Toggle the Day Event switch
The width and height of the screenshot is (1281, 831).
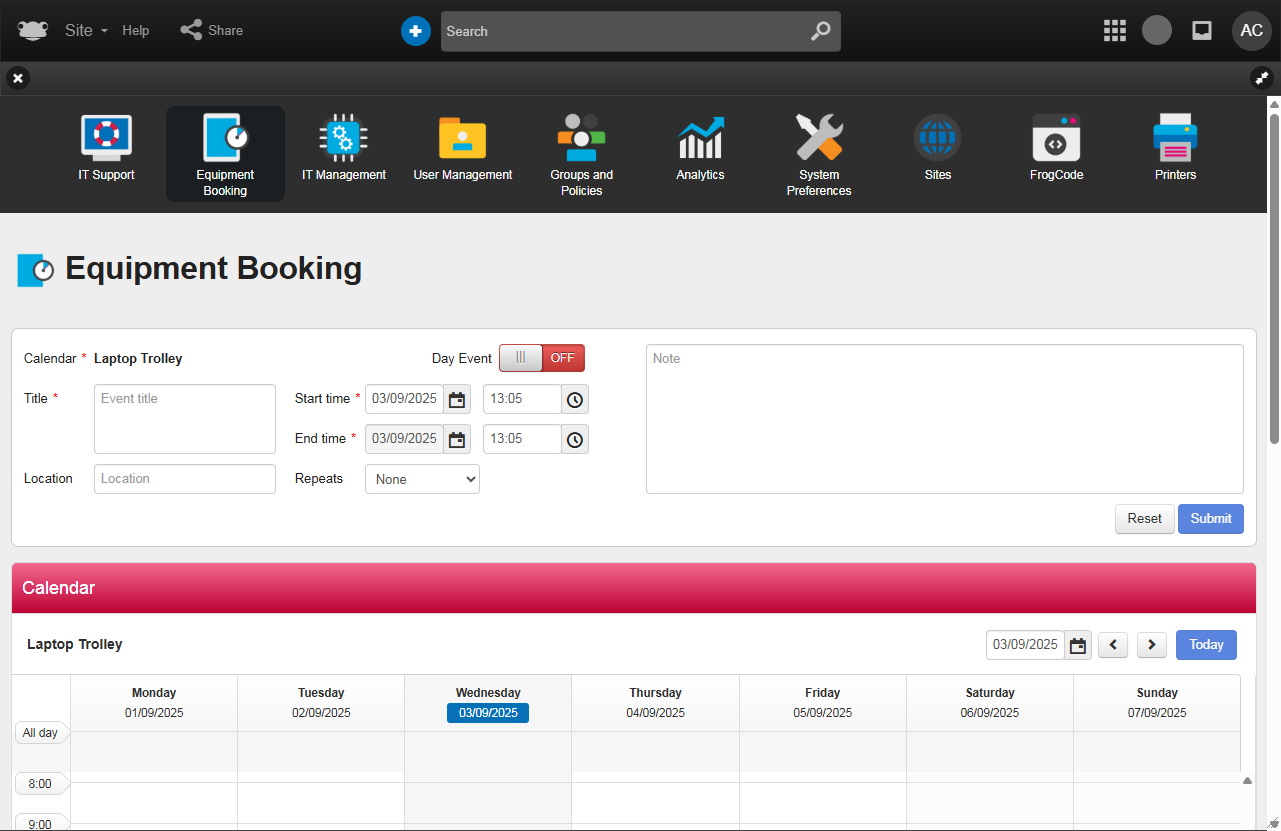click(541, 358)
